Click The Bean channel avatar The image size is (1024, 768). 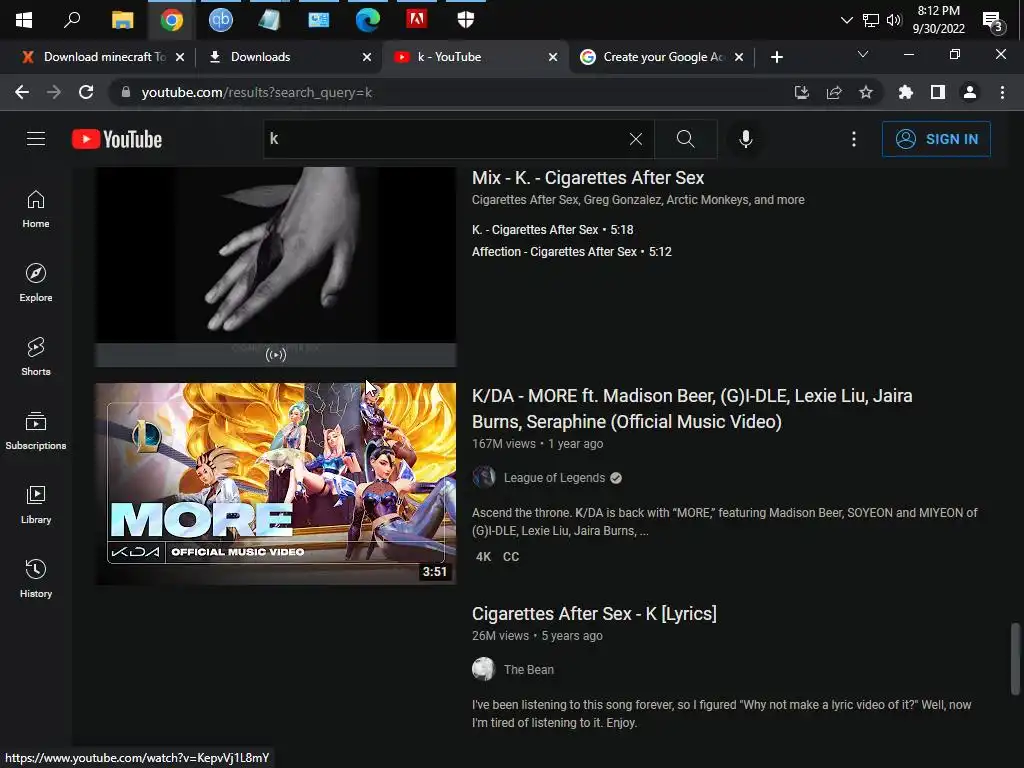(484, 669)
